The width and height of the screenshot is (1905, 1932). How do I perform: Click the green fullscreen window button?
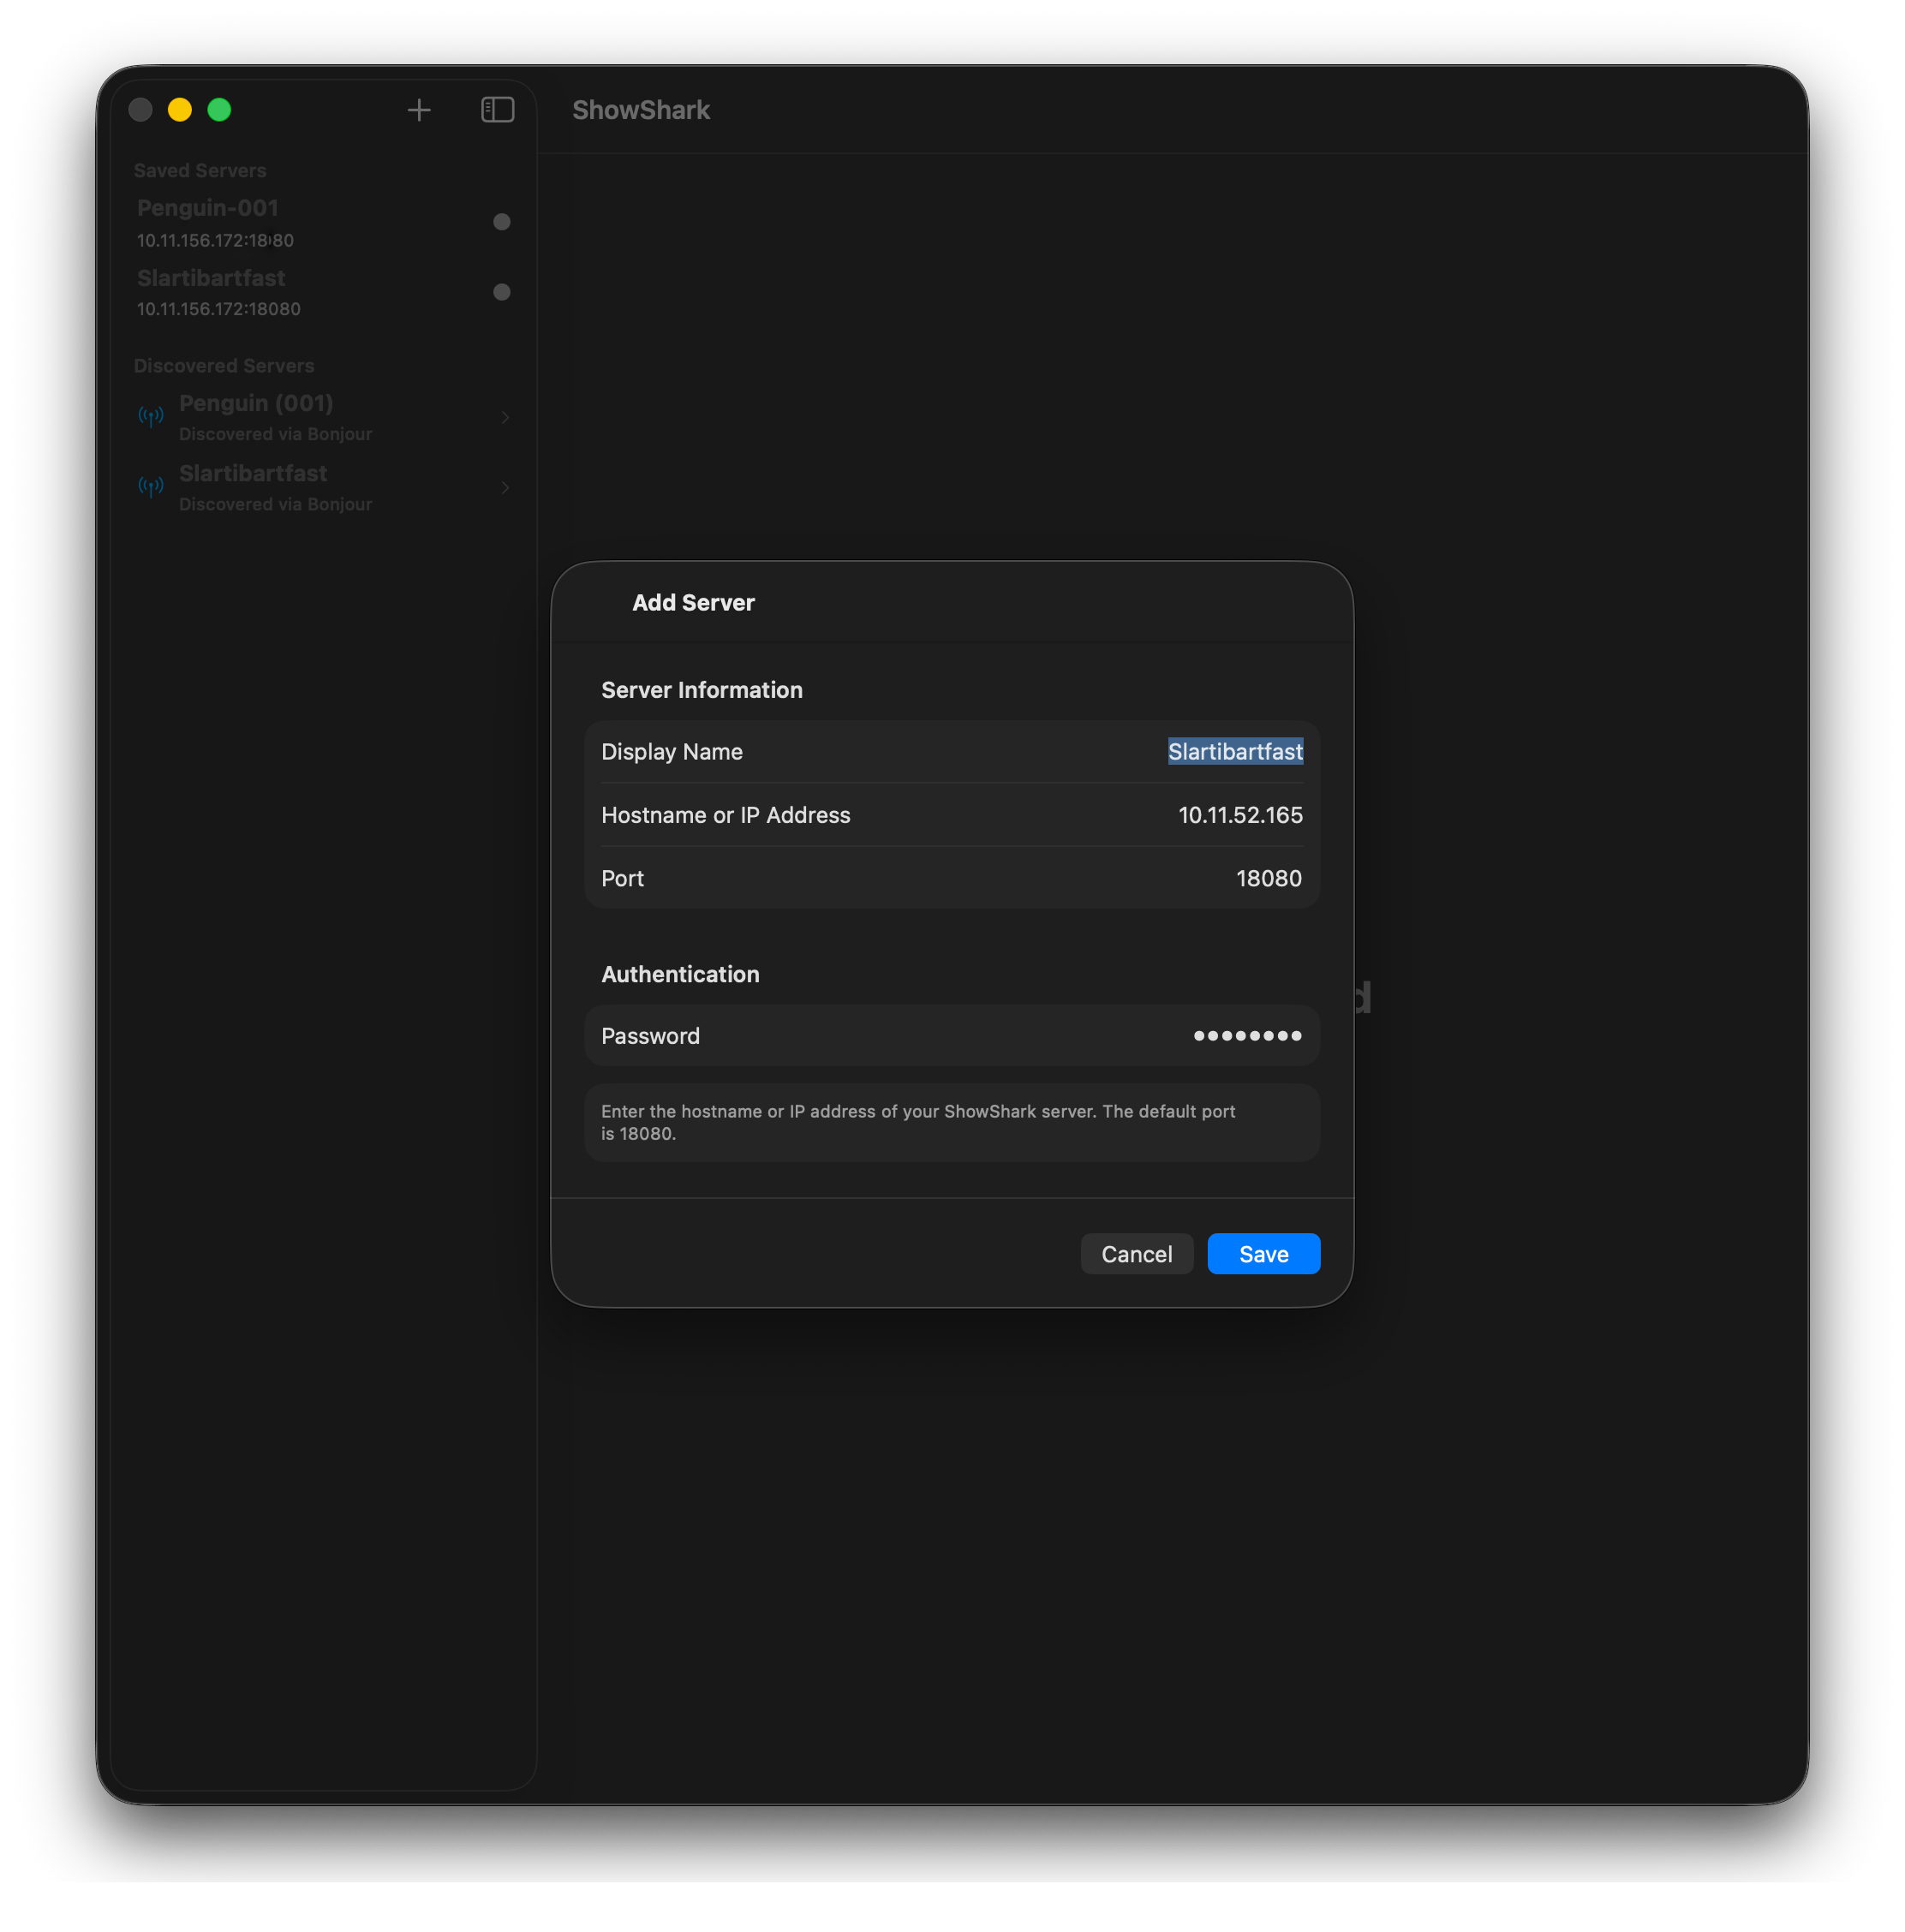tap(219, 110)
